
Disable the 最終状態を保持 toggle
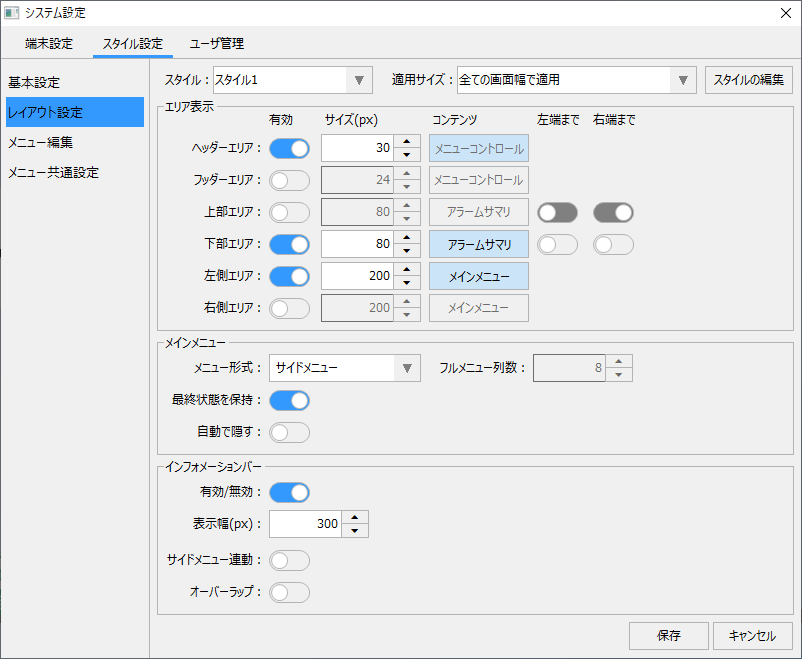(289, 401)
